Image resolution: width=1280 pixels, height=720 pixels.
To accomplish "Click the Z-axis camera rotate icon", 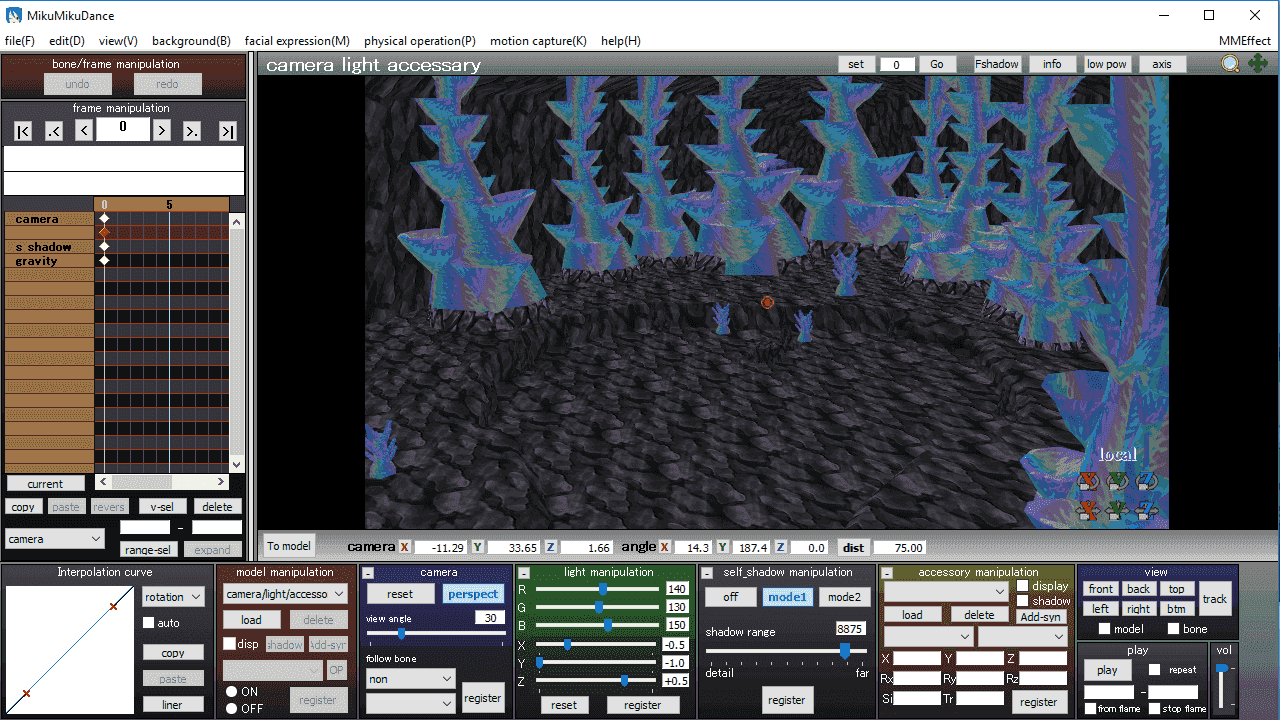I will point(1146,483).
